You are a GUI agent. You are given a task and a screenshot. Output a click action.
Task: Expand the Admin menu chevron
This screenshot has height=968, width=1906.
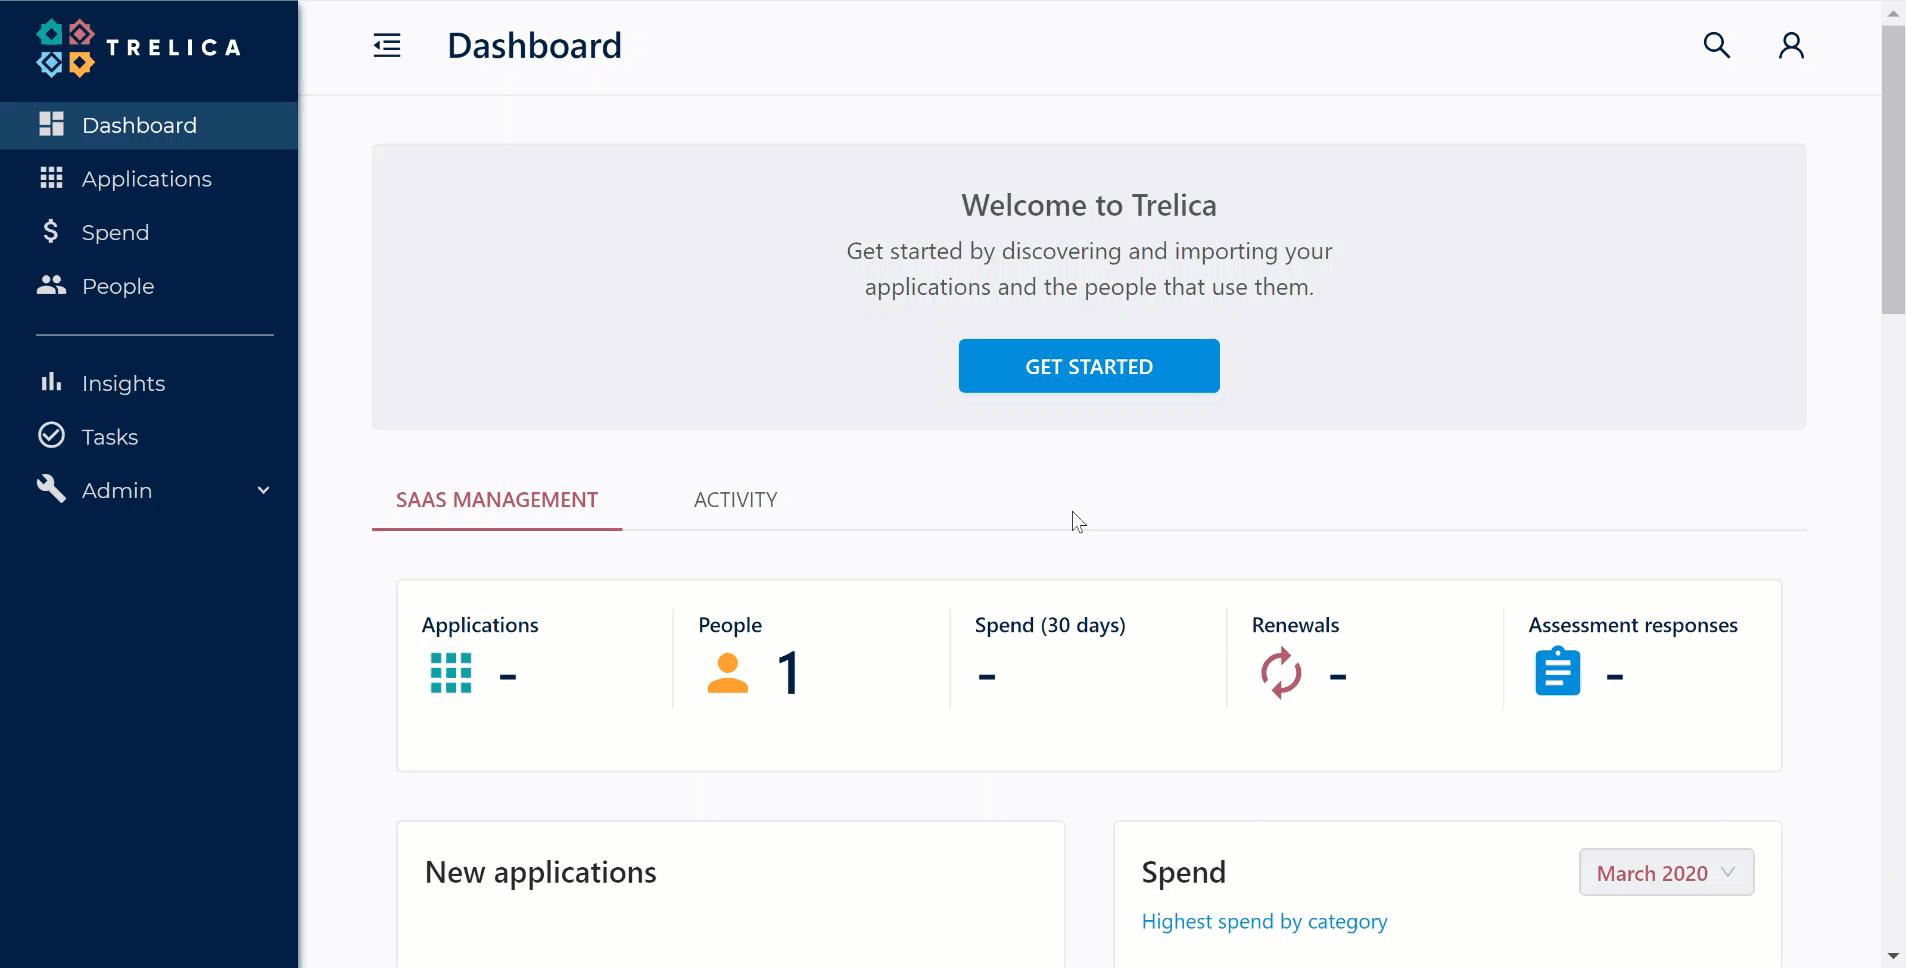pos(264,490)
